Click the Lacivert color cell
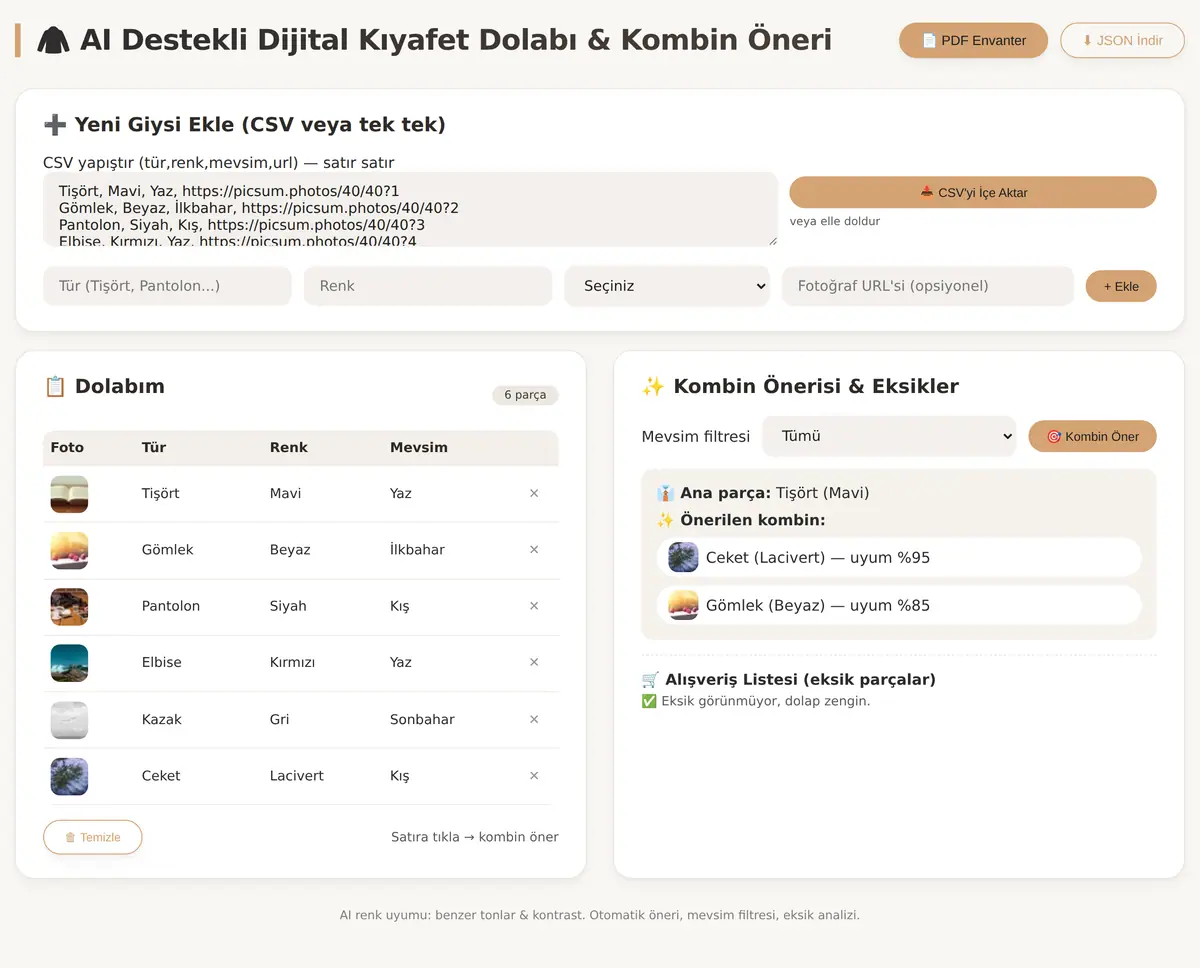 (x=297, y=776)
